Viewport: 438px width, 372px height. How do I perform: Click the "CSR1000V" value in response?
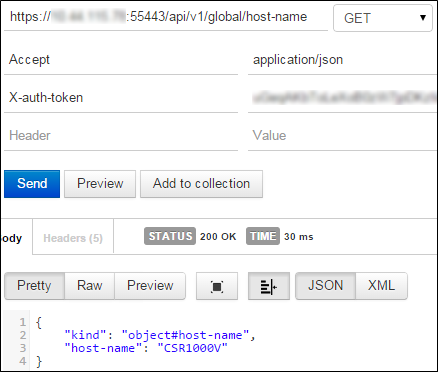(x=192, y=348)
